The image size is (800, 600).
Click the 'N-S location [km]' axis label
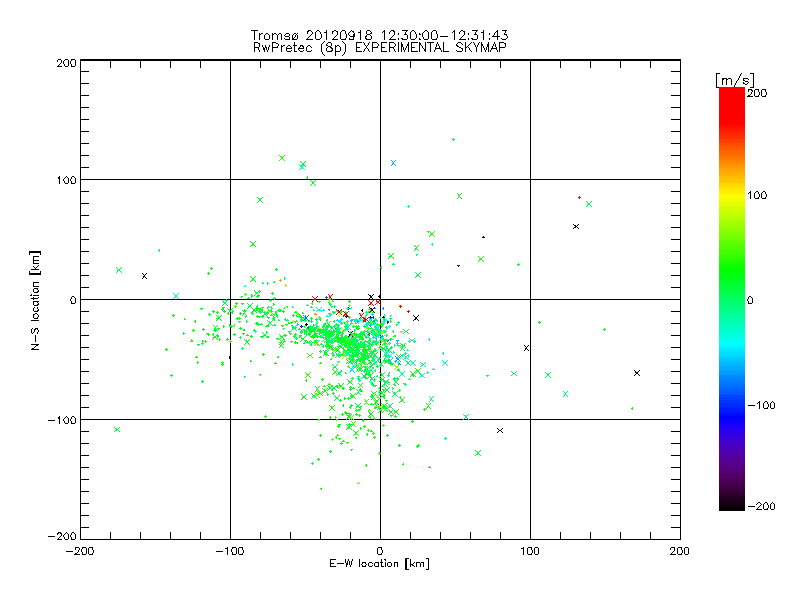tap(35, 301)
